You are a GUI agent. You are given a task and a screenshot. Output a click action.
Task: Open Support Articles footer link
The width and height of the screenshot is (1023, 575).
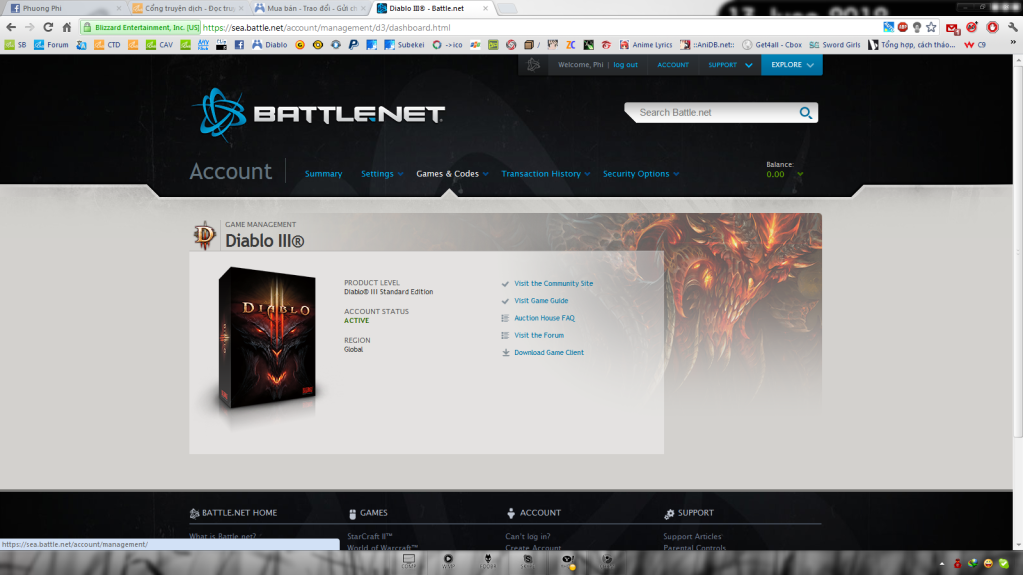[692, 536]
